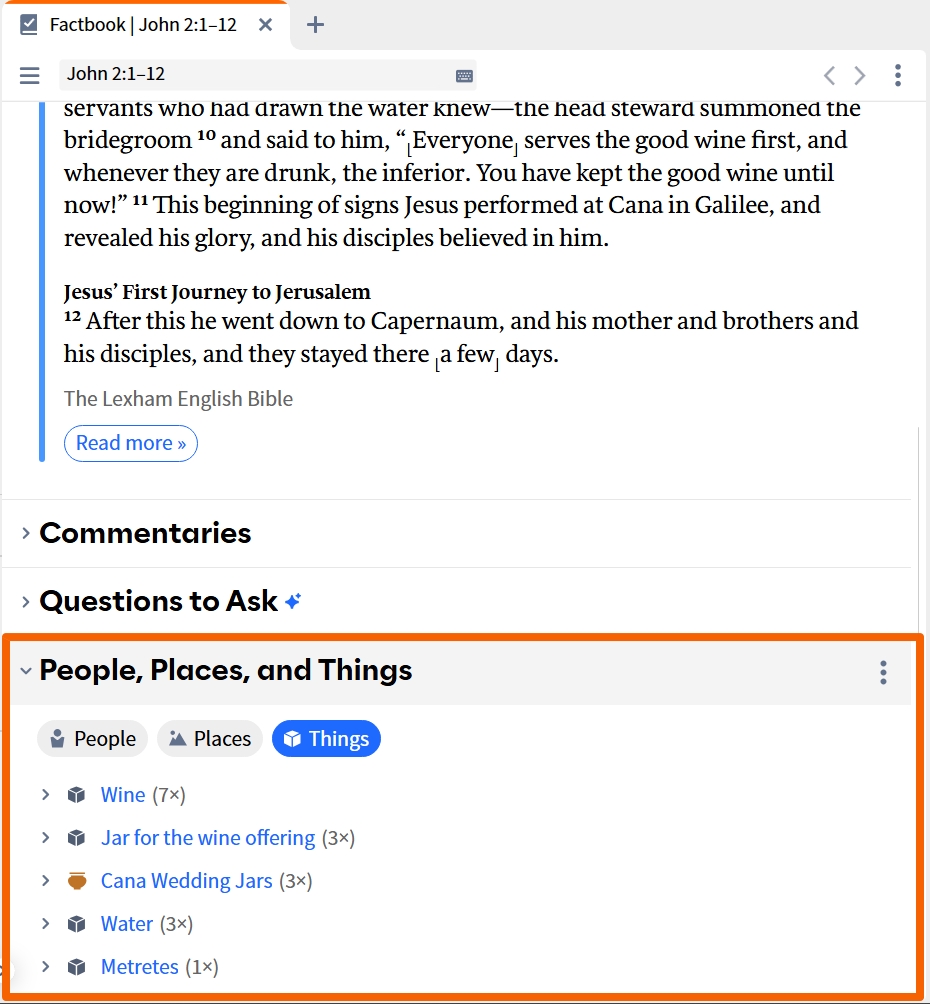930x1004 pixels.
Task: Toggle the Things filter chip
Action: pos(327,739)
